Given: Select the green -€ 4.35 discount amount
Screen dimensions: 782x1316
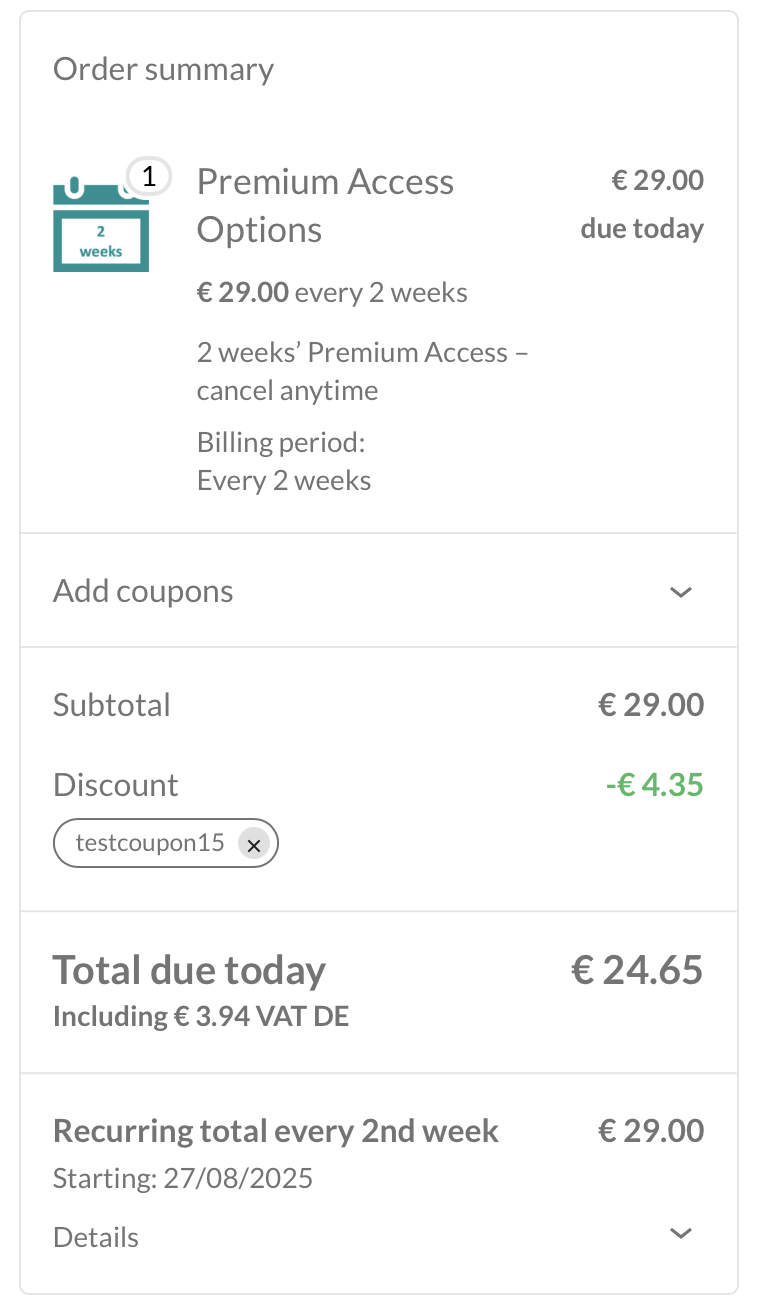Looking at the screenshot, I should (655, 785).
